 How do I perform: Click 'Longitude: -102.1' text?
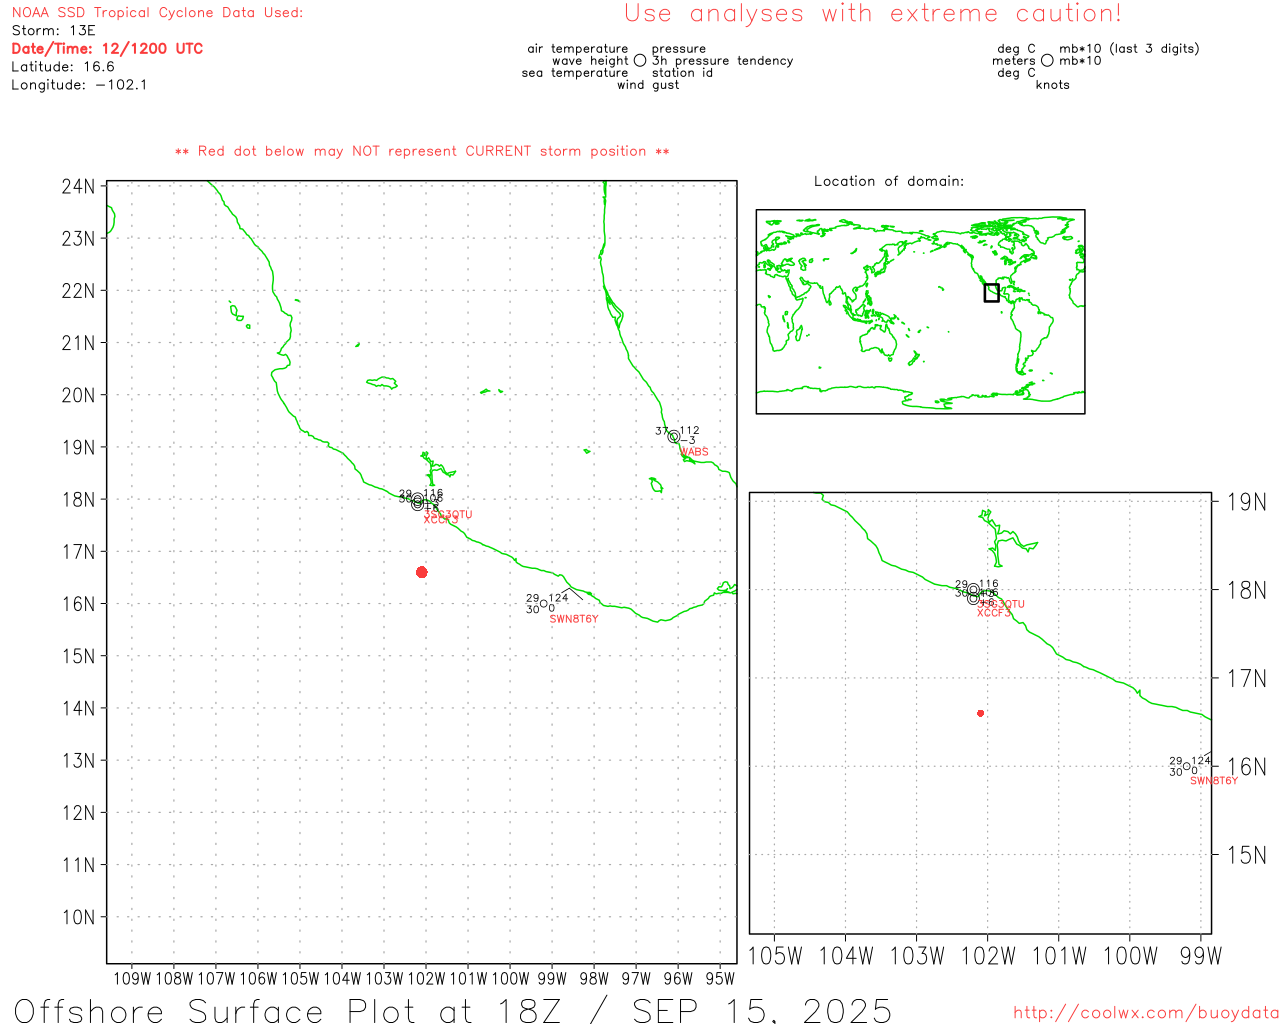(x=79, y=85)
